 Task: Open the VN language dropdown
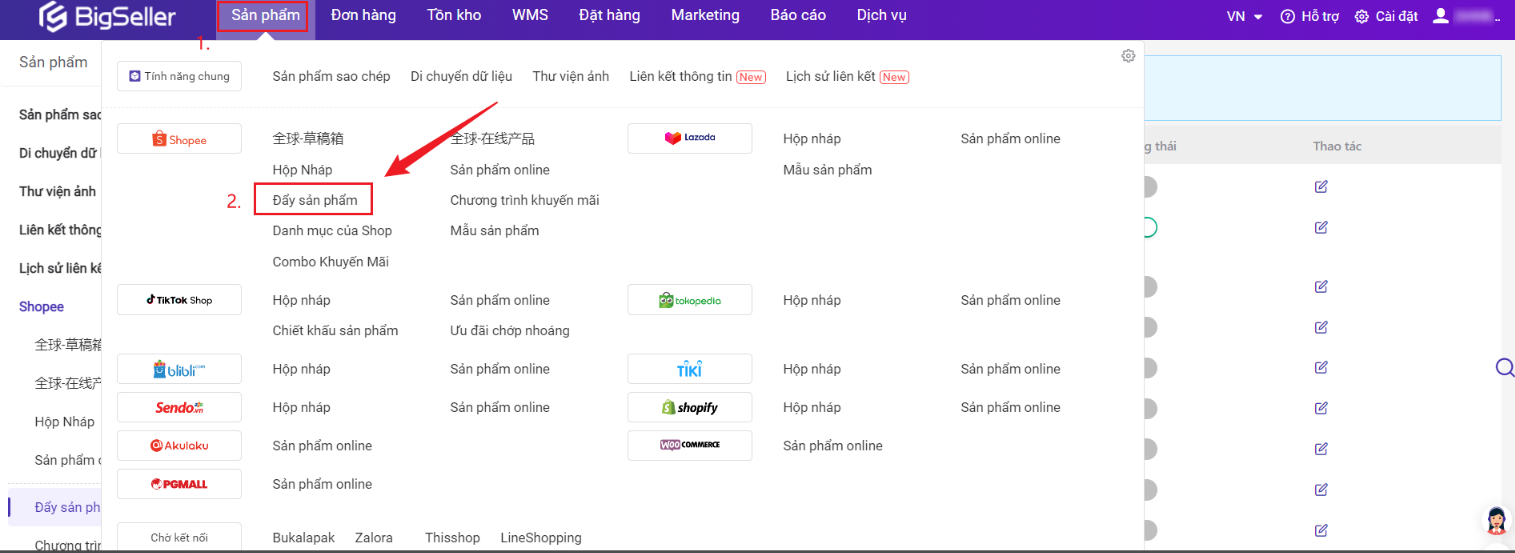[x=1244, y=16]
